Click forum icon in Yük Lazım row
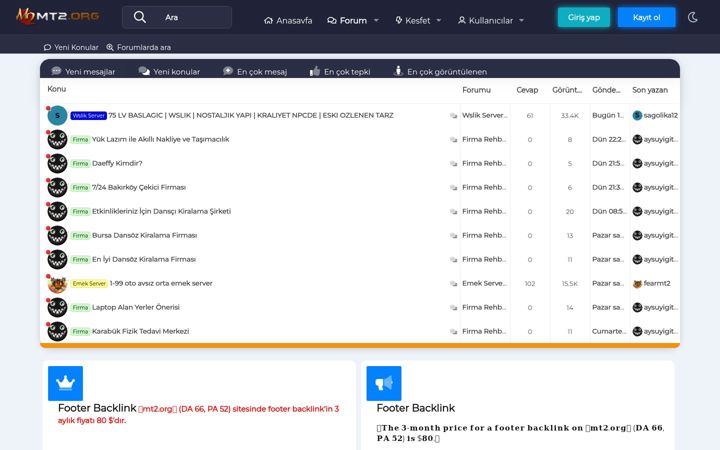This screenshot has width=720, height=450. coord(454,140)
